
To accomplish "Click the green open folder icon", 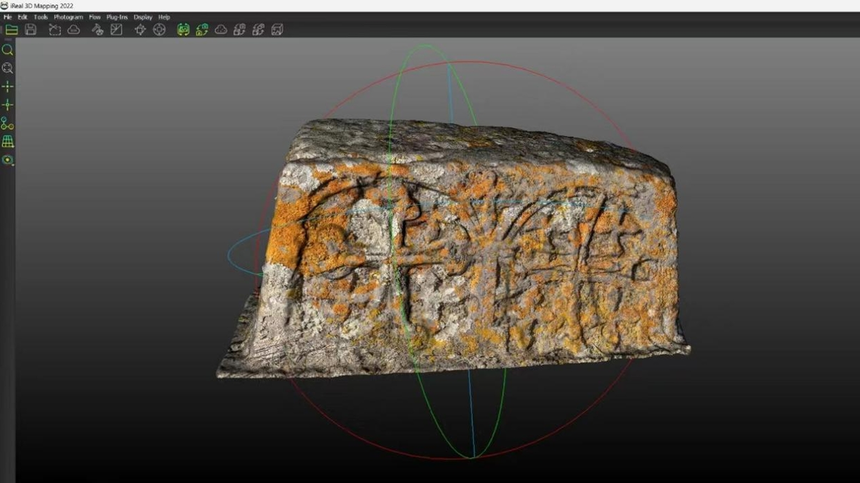I will pos(12,30).
